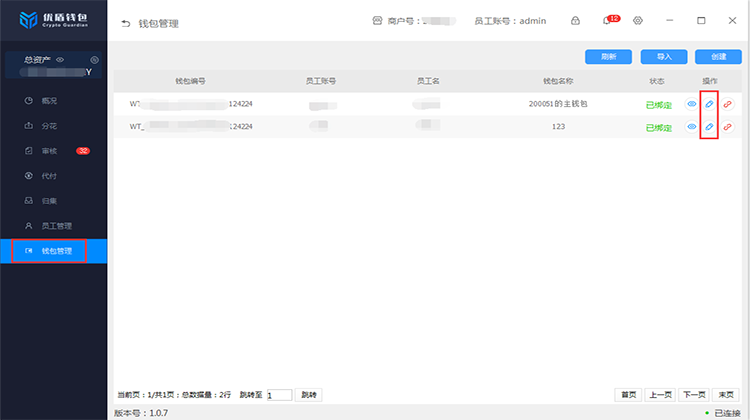The height and width of the screenshot is (420, 750).
Task: Open 概况 overview in the sidebar
Action: pos(48,101)
